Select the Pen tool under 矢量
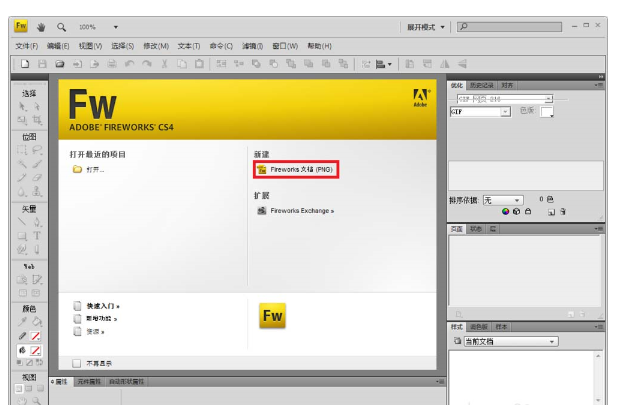This screenshot has width=624, height=407. (x=37, y=222)
